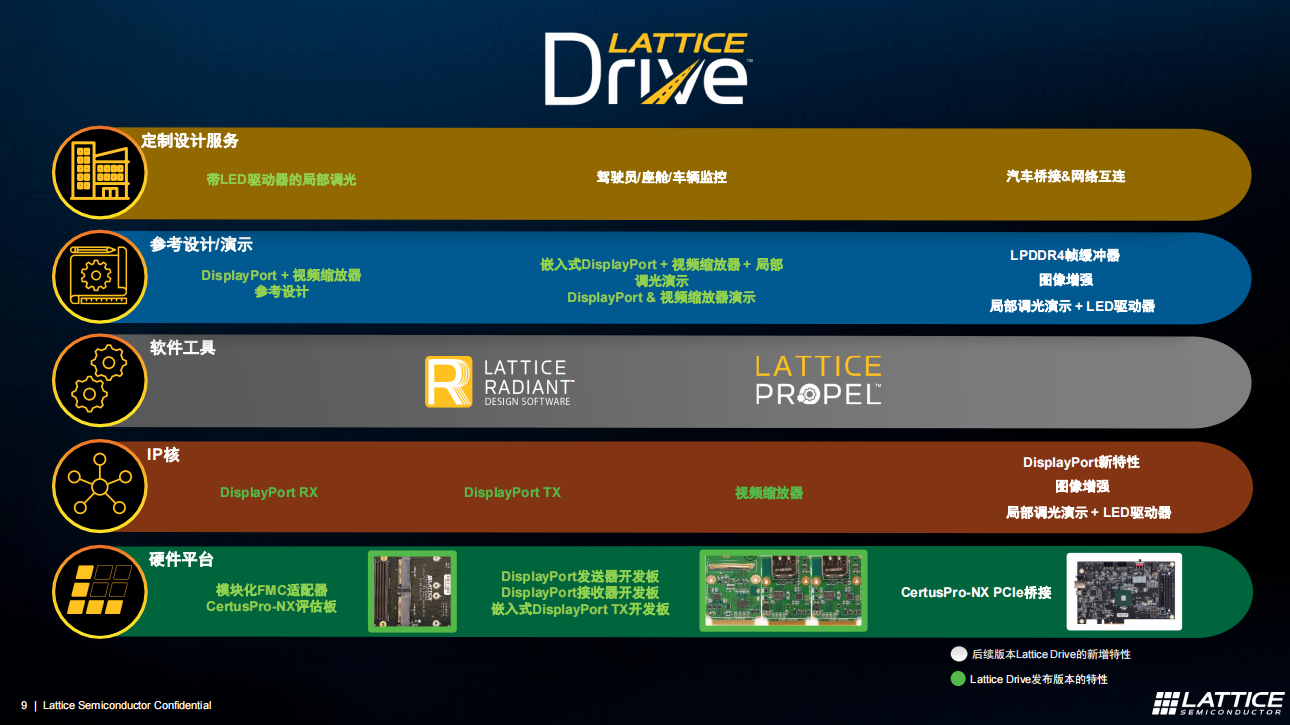The height and width of the screenshot is (725, 1290).
Task: Click the DisplayPort接收器开发板 text
Action: click(580, 592)
